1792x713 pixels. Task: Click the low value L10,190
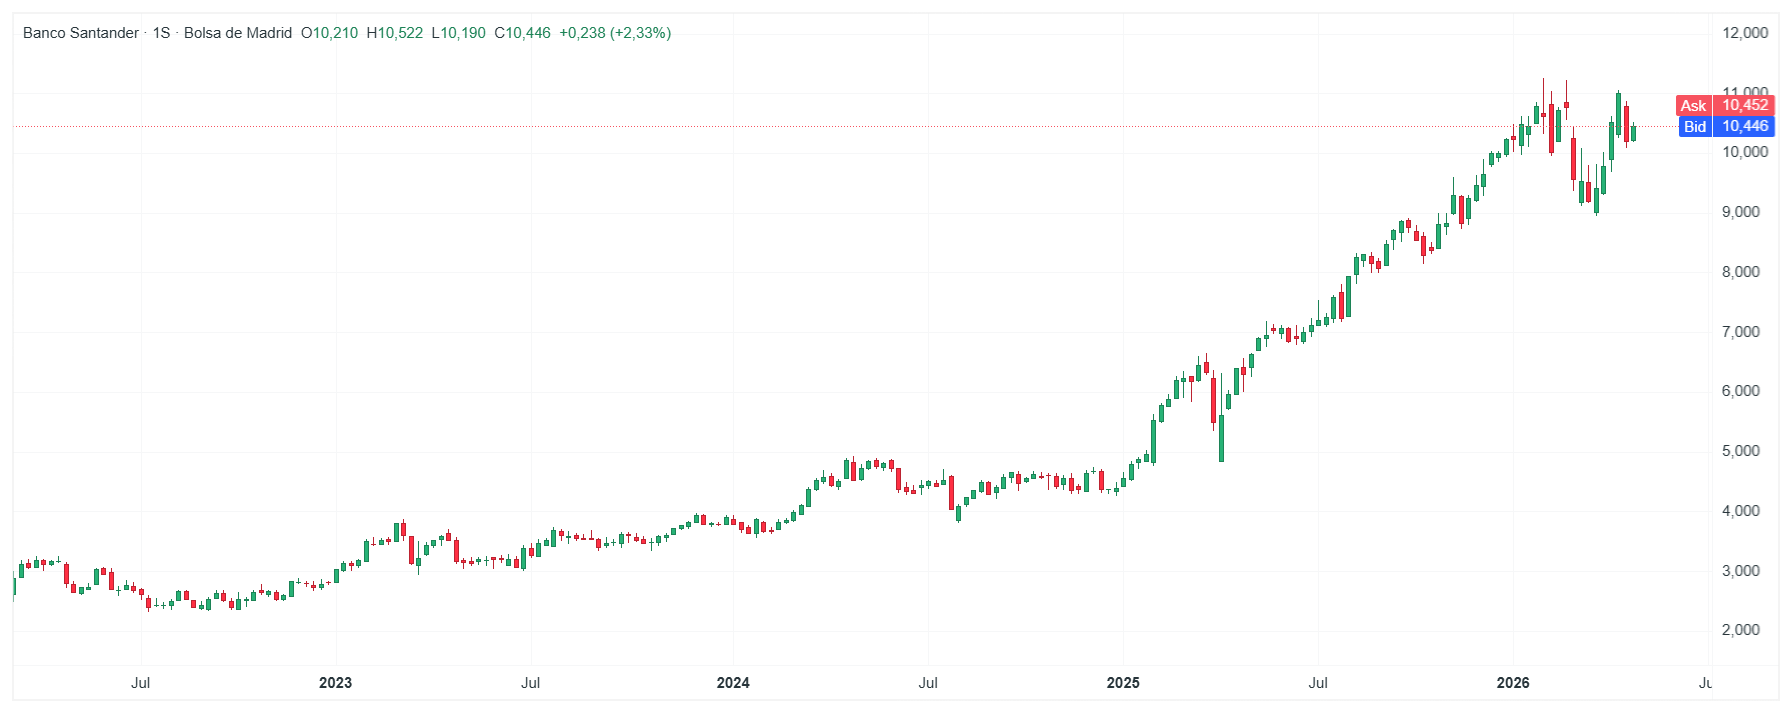tap(458, 33)
